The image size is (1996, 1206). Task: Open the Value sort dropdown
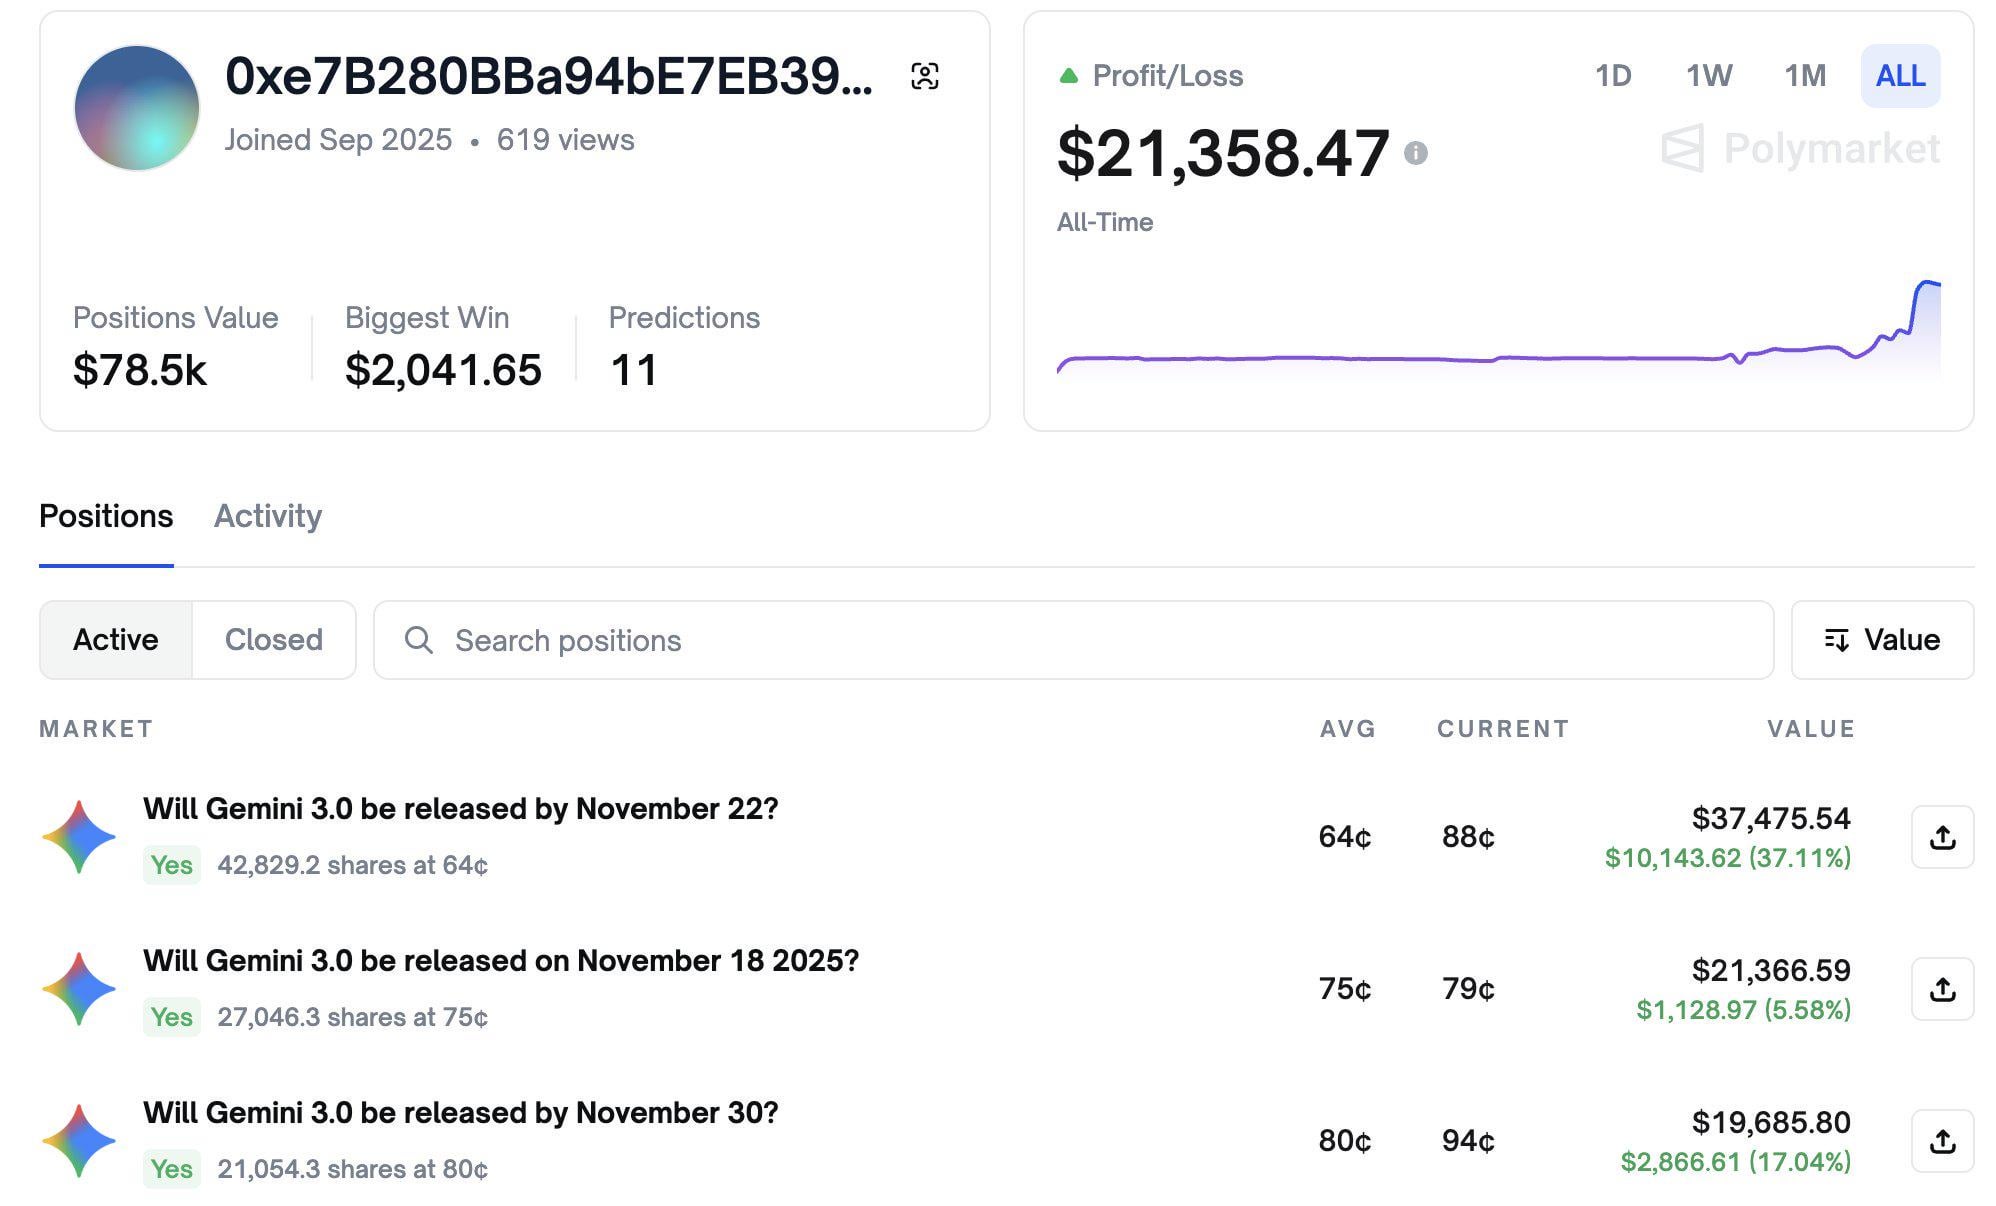[1882, 640]
